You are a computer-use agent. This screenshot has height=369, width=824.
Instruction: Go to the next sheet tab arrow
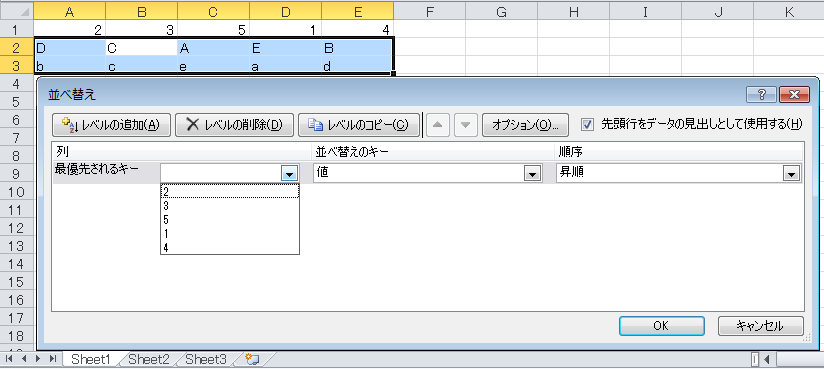[x=38, y=360]
